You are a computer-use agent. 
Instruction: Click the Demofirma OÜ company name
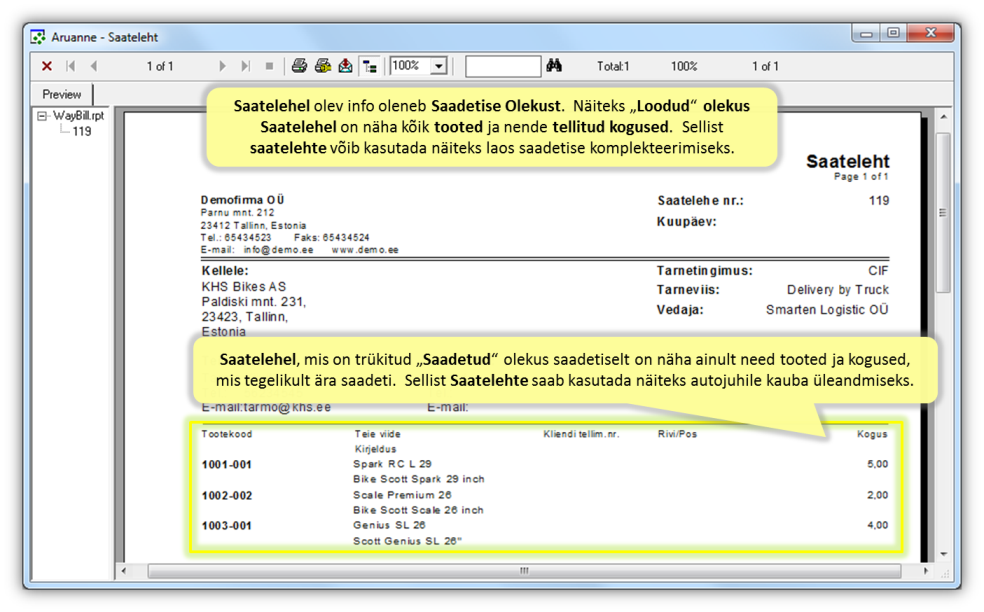tap(242, 200)
